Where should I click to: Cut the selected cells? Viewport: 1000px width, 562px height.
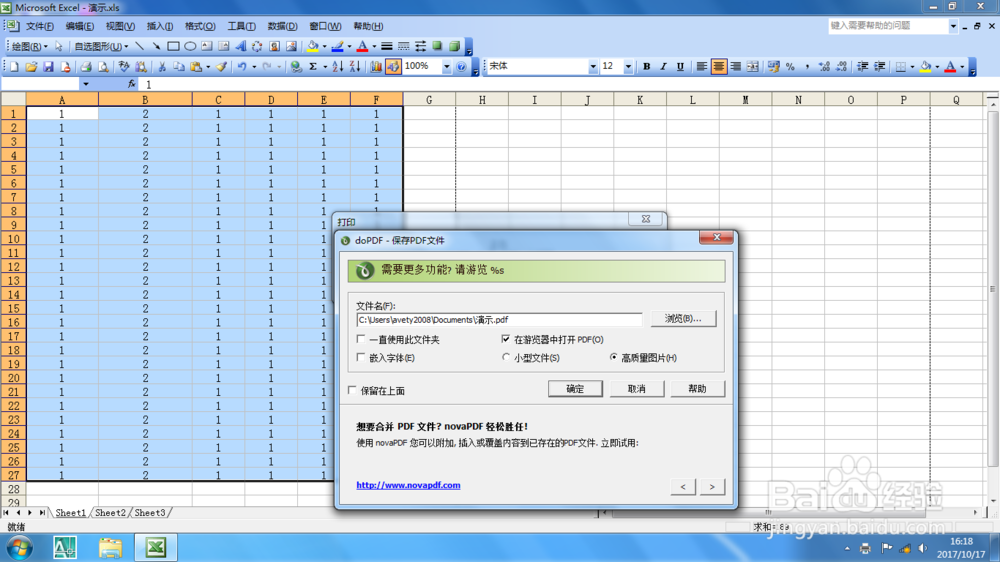click(162, 66)
